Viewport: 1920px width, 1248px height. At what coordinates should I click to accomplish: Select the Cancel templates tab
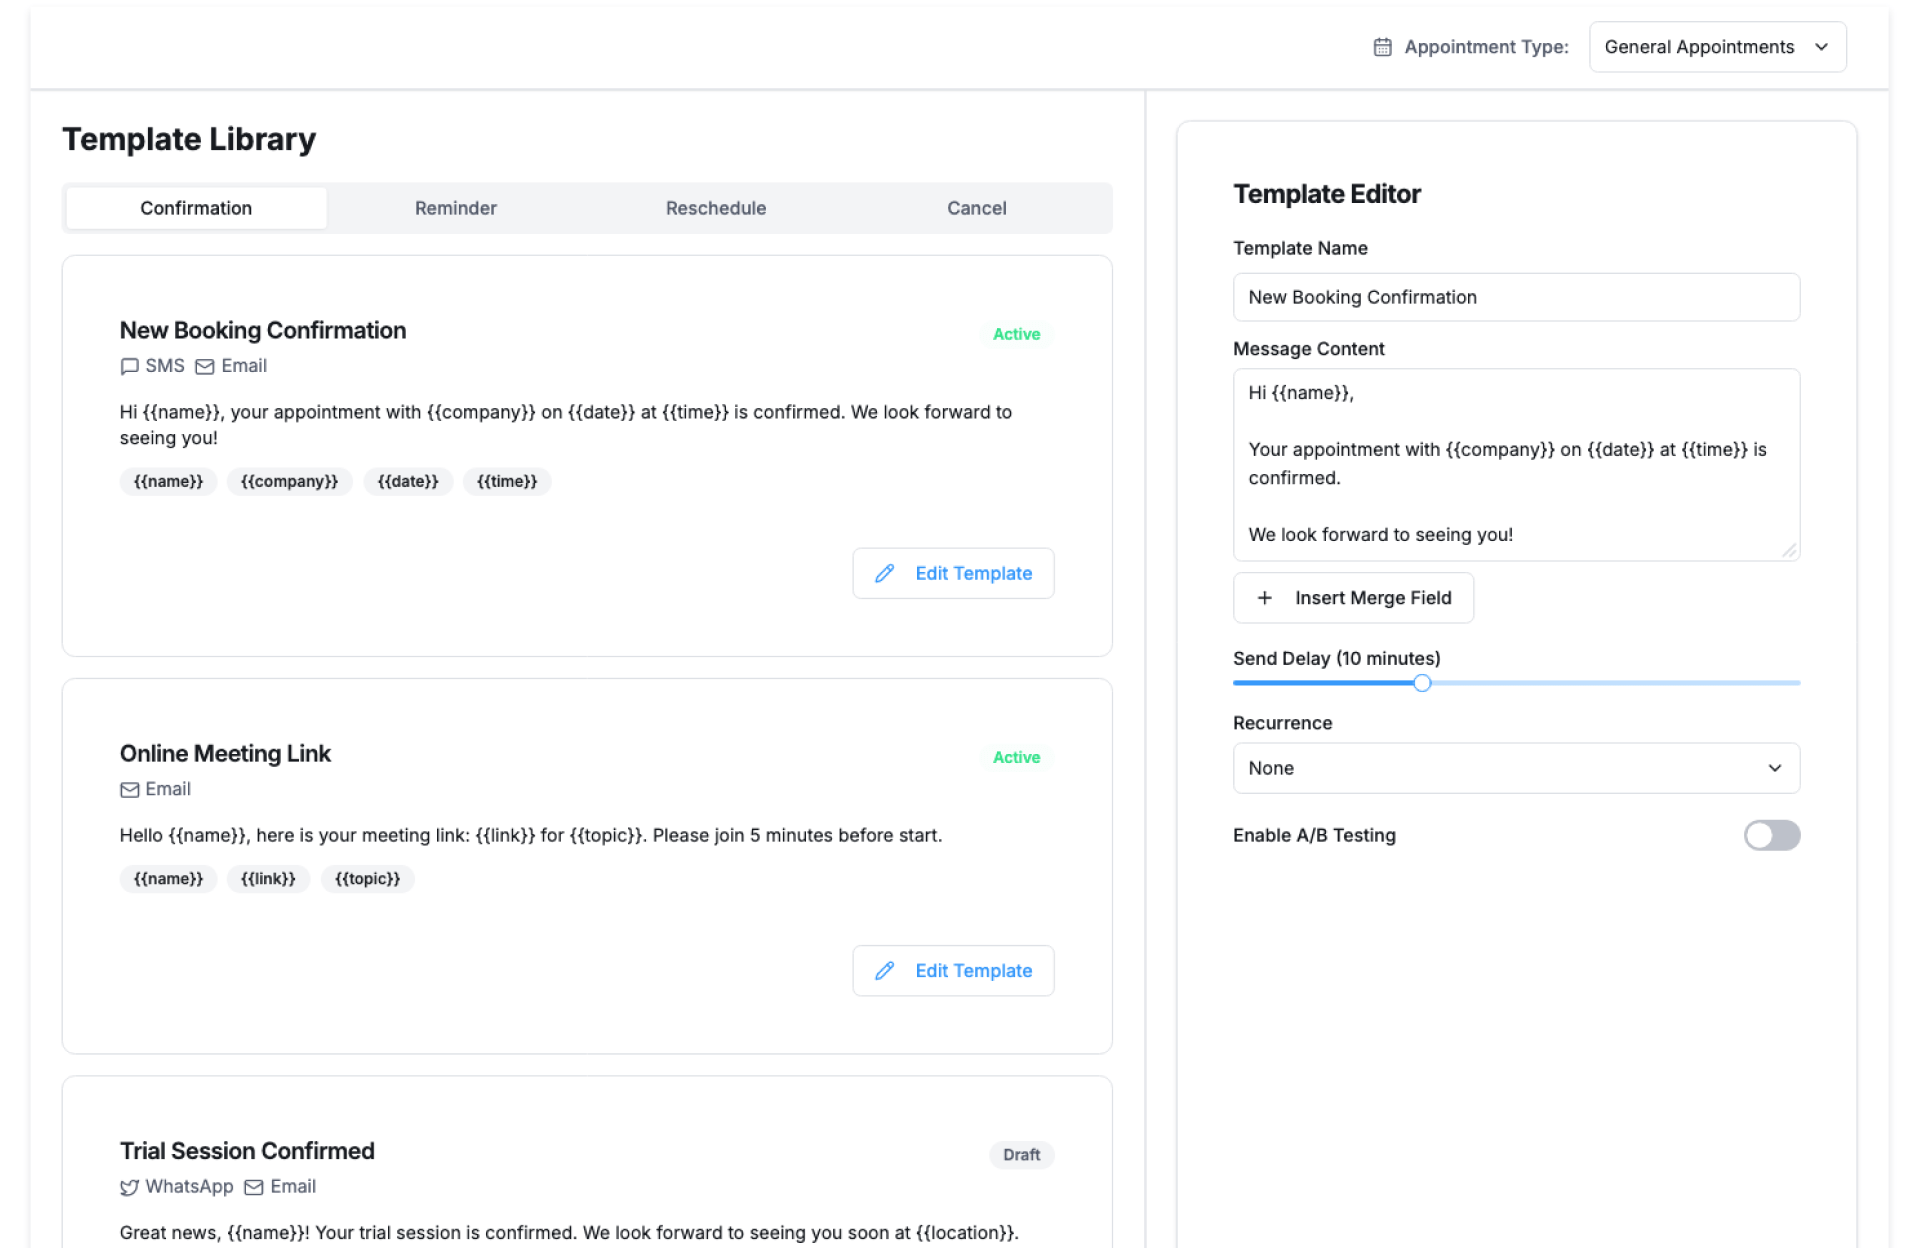(x=976, y=208)
